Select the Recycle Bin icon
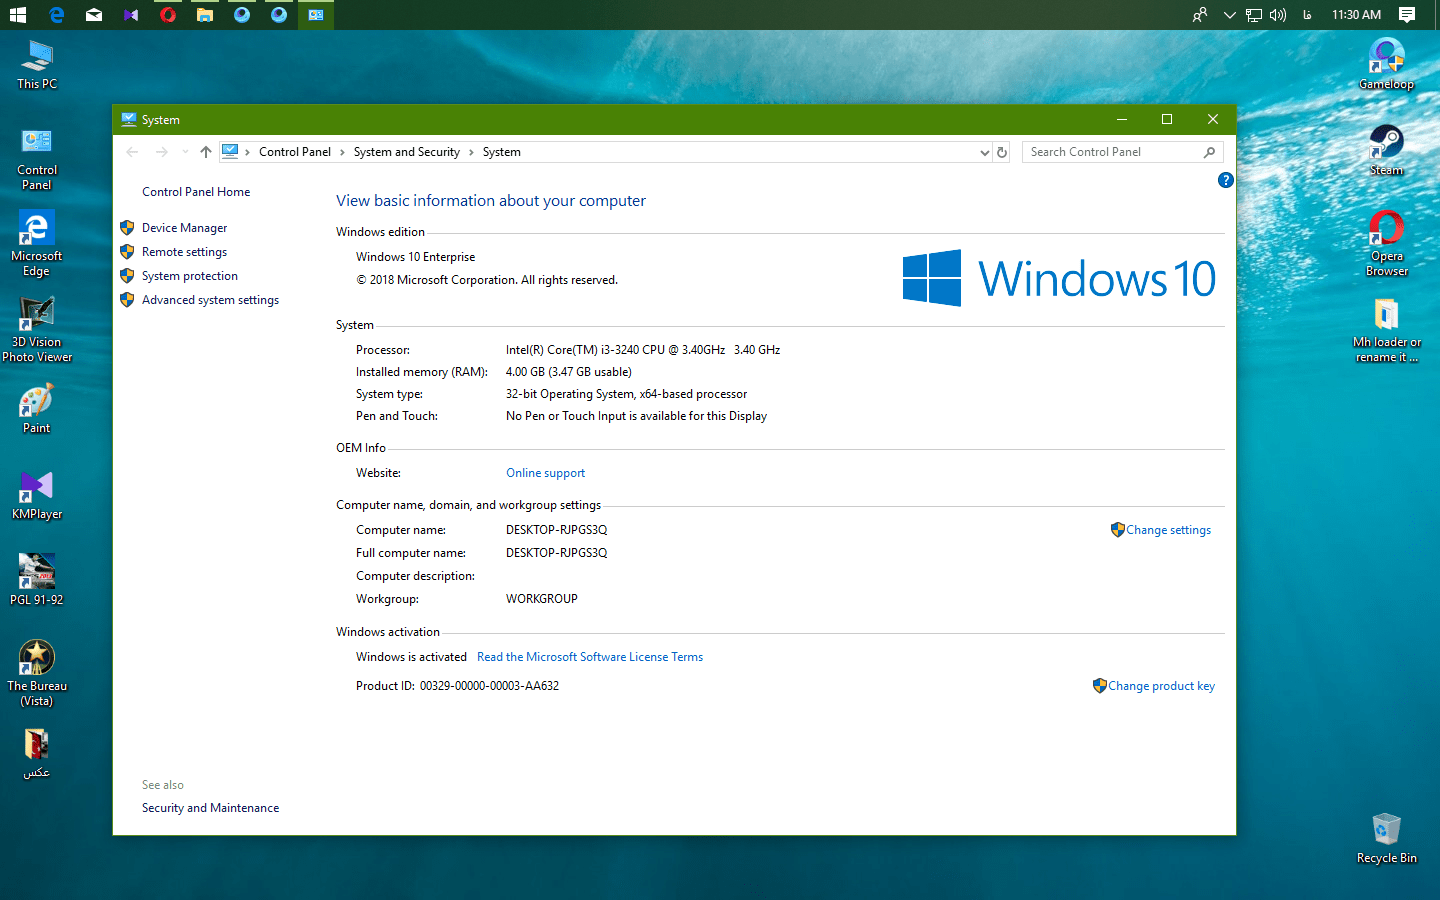1440x900 pixels. pyautogui.click(x=1387, y=838)
